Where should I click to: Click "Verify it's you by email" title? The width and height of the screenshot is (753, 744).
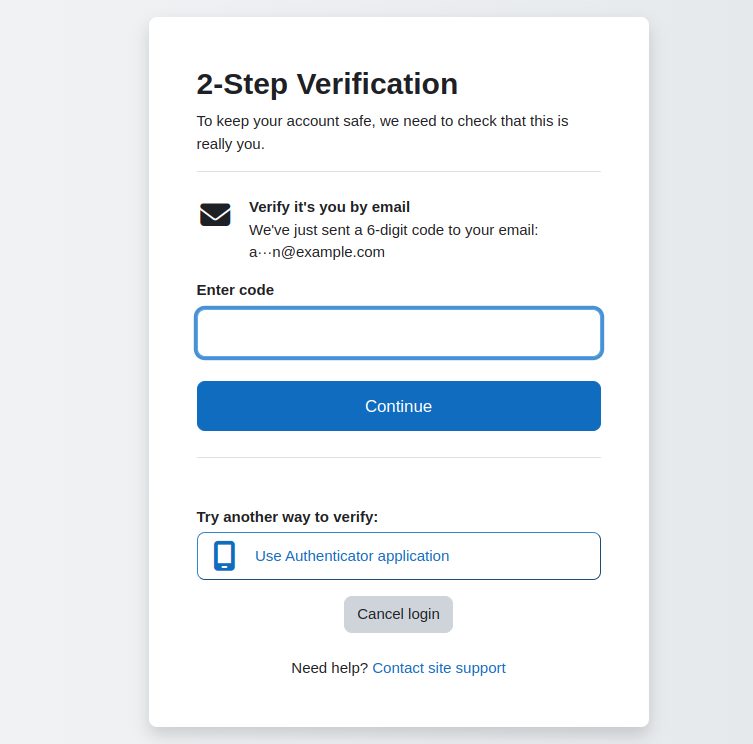coord(329,207)
